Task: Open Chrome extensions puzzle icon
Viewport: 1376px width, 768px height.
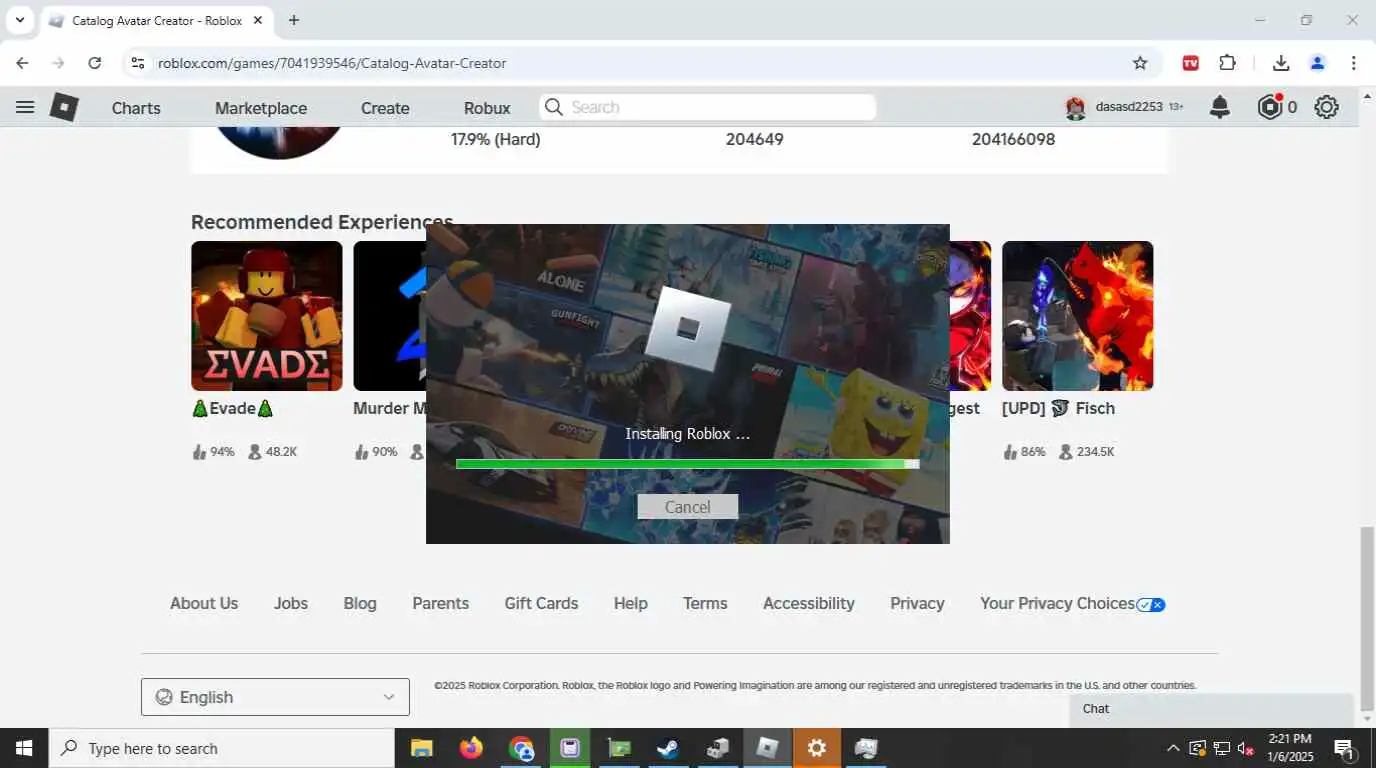Action: [1228, 63]
